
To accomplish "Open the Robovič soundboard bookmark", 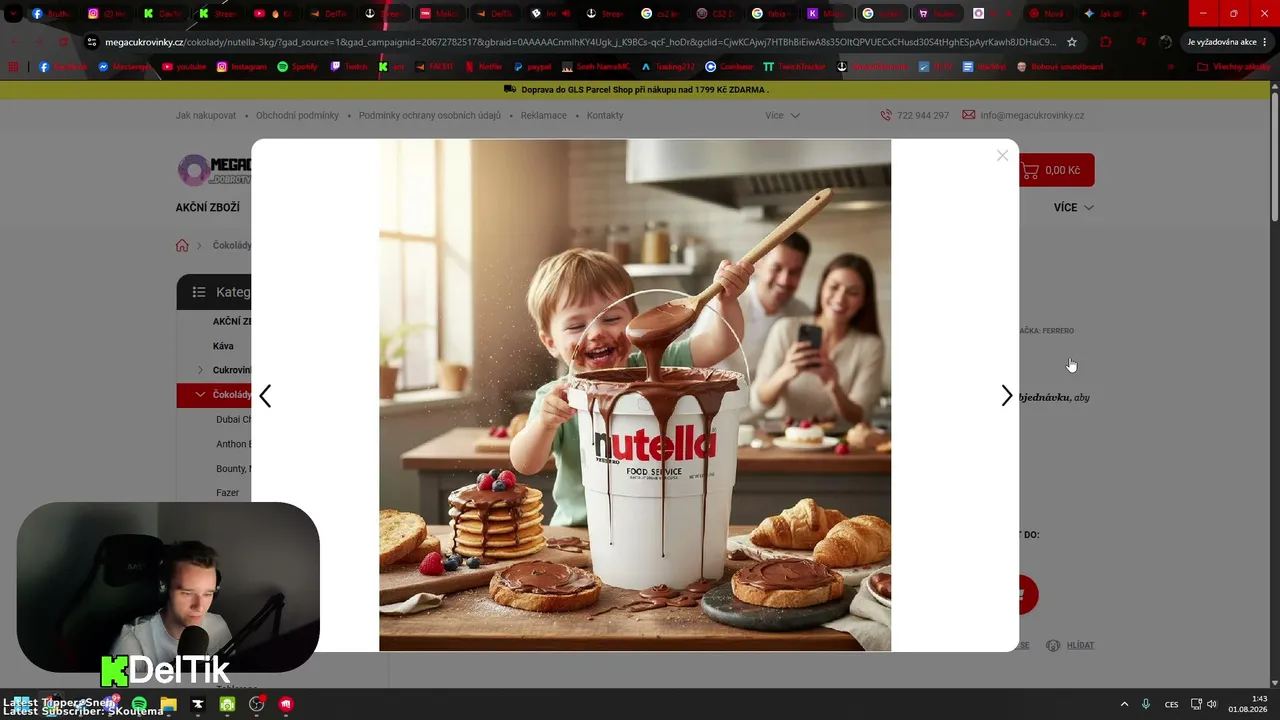I will [1060, 66].
